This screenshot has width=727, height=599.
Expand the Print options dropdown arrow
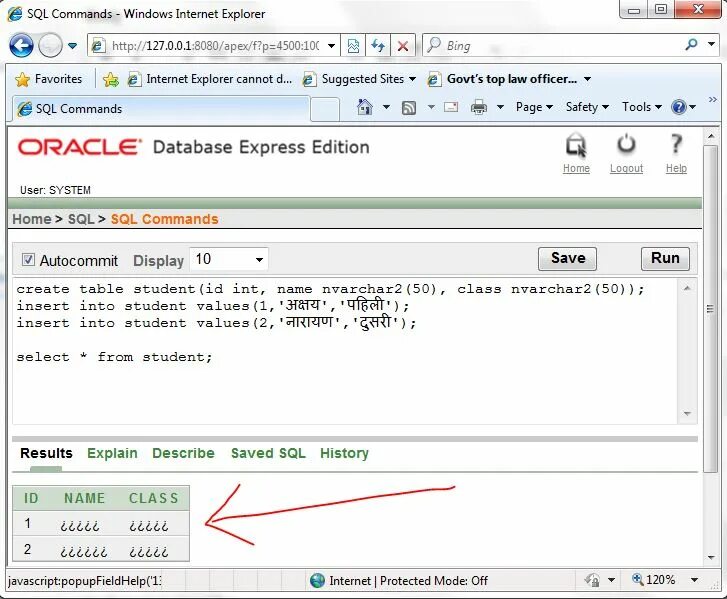tap(500, 108)
